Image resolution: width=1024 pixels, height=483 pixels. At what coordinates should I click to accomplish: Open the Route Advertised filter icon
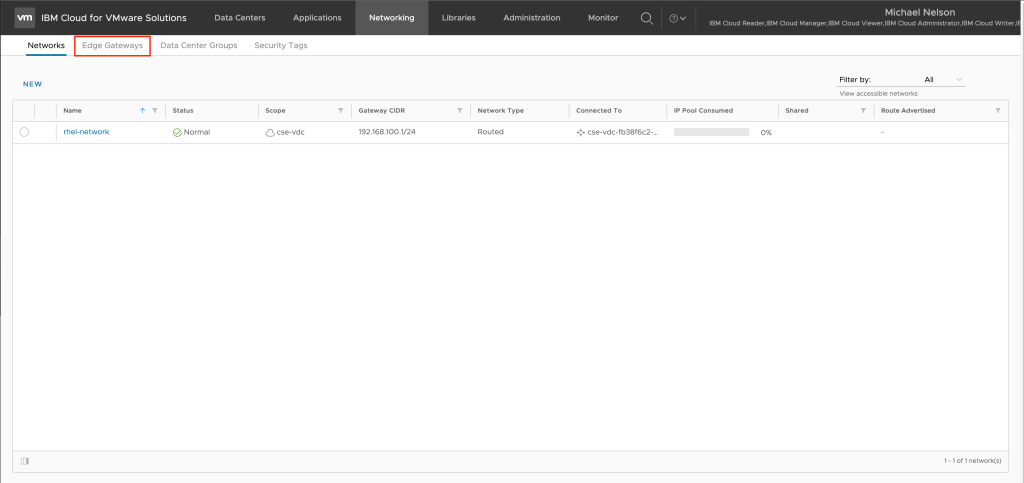(997, 110)
